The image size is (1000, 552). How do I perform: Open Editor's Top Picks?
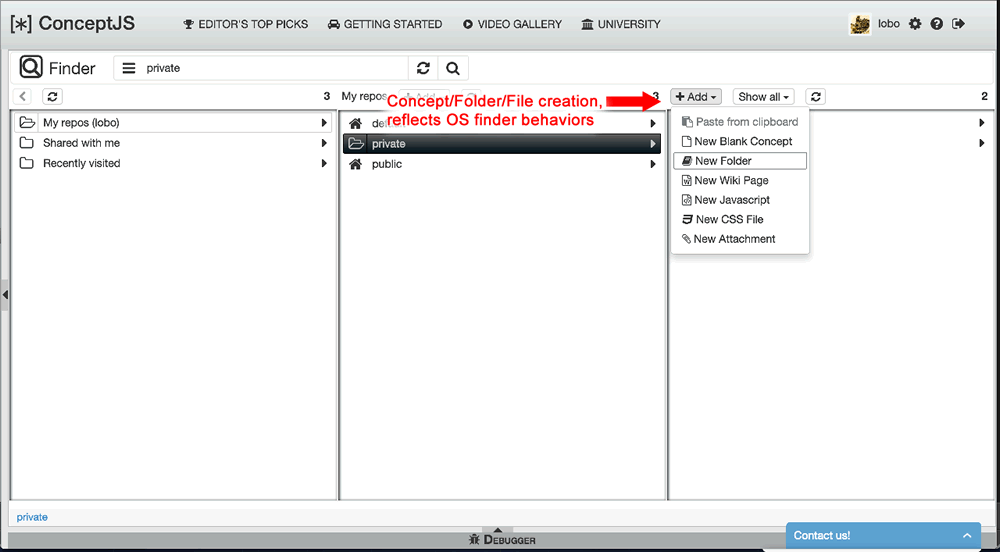tap(246, 24)
